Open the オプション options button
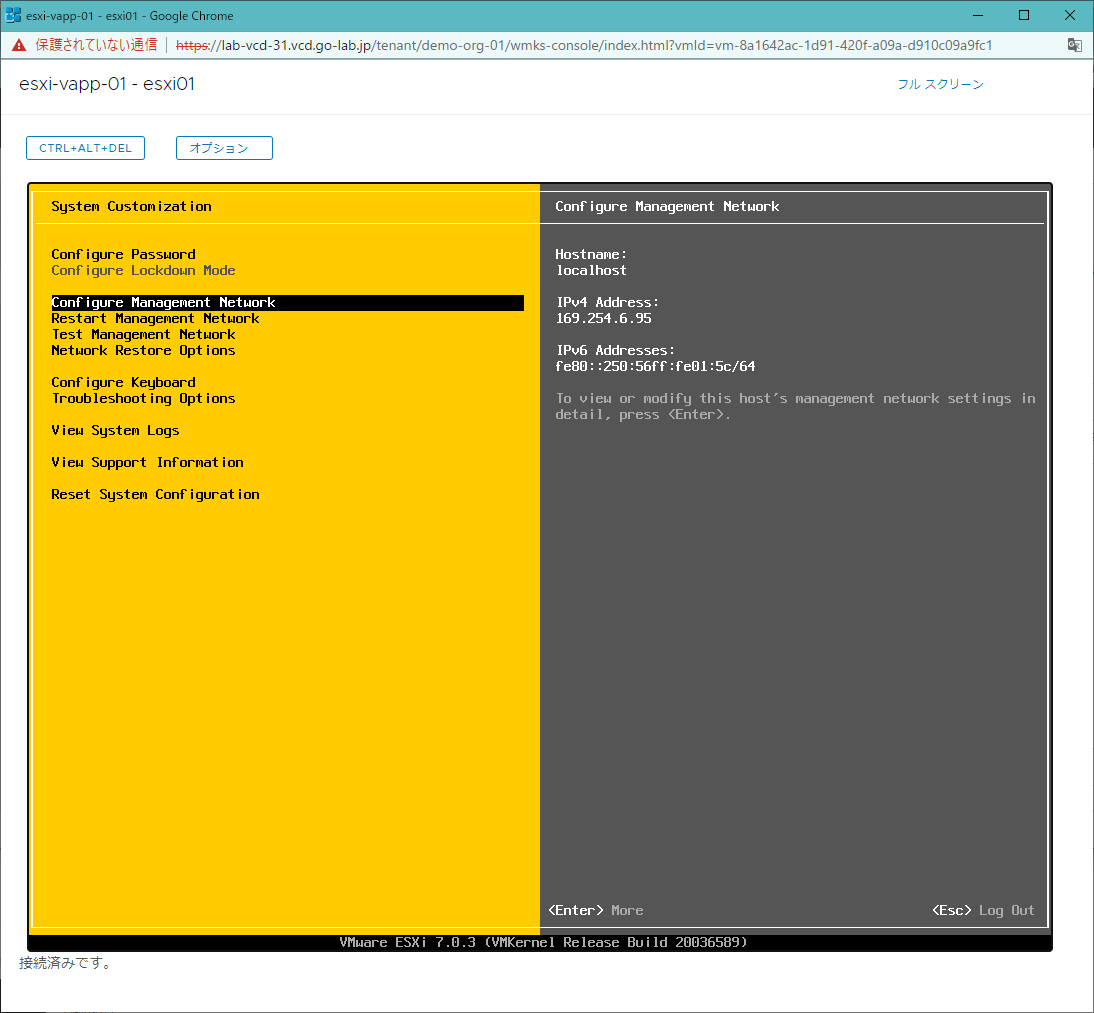 224,148
